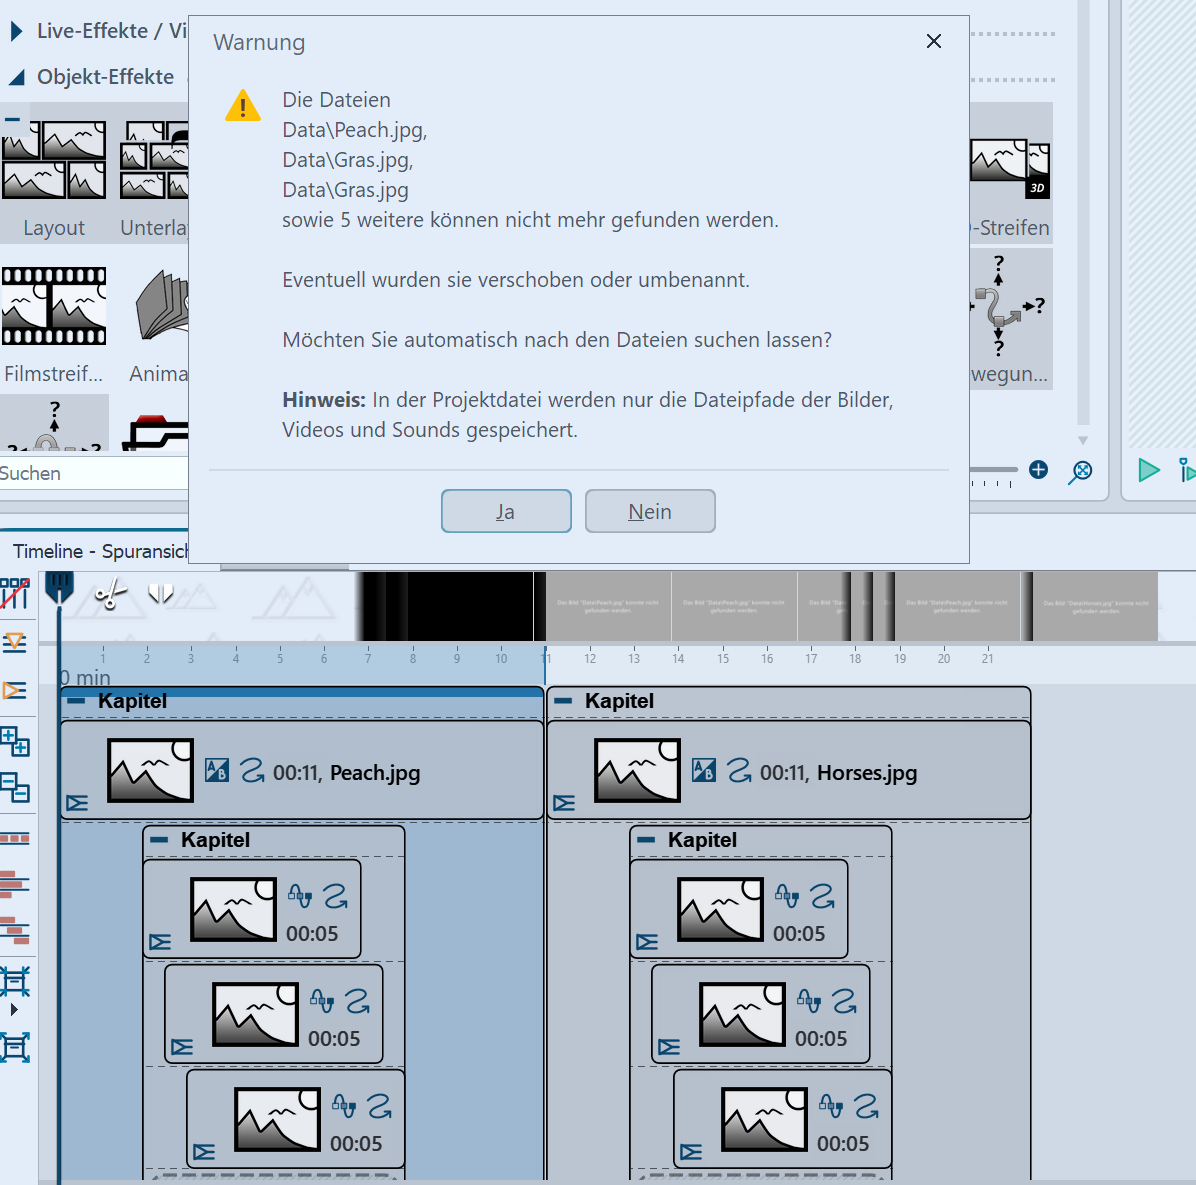Select the scissors split tool in the timeline
1196x1185 pixels.
point(110,594)
